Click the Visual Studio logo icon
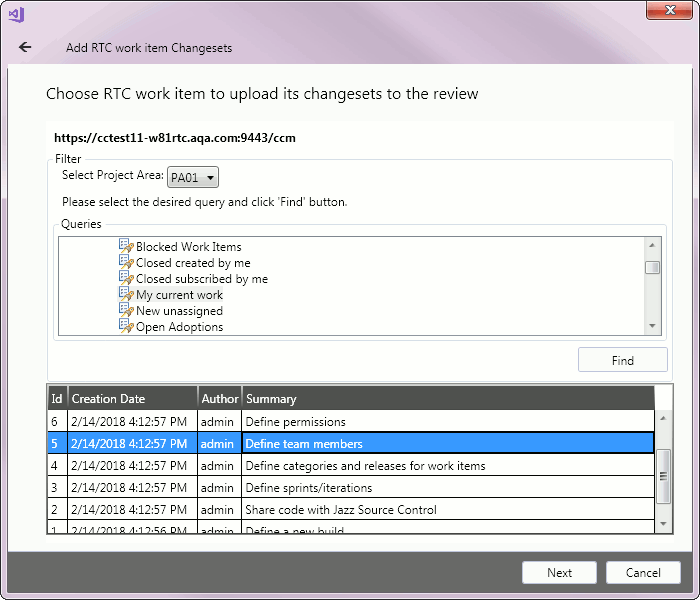The width and height of the screenshot is (700, 600). point(16,14)
